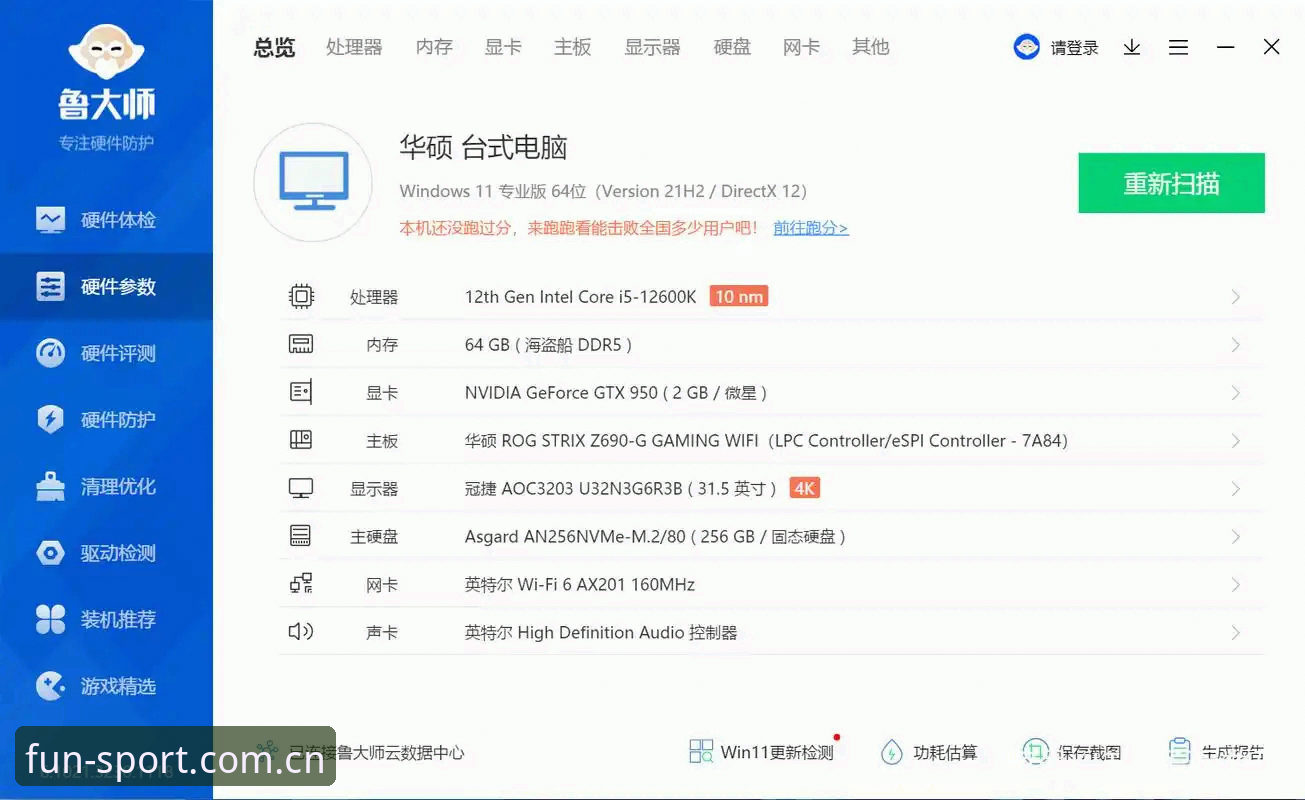1305x800 pixels.
Task: Click the network card icon
Action: tap(301, 584)
